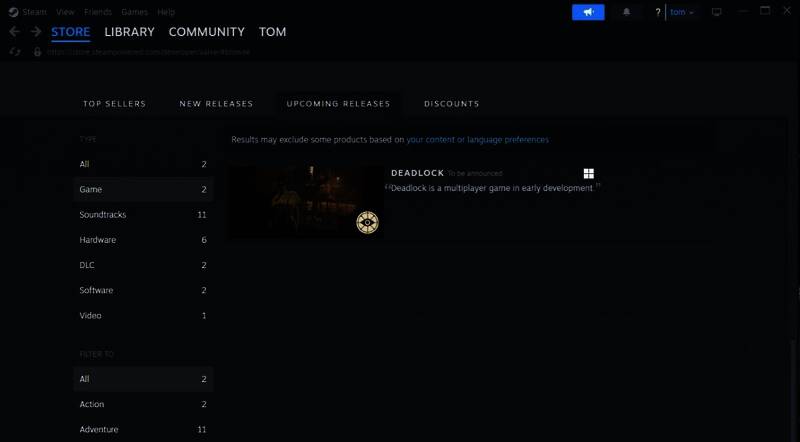Go back with the left arrow

coord(14,32)
